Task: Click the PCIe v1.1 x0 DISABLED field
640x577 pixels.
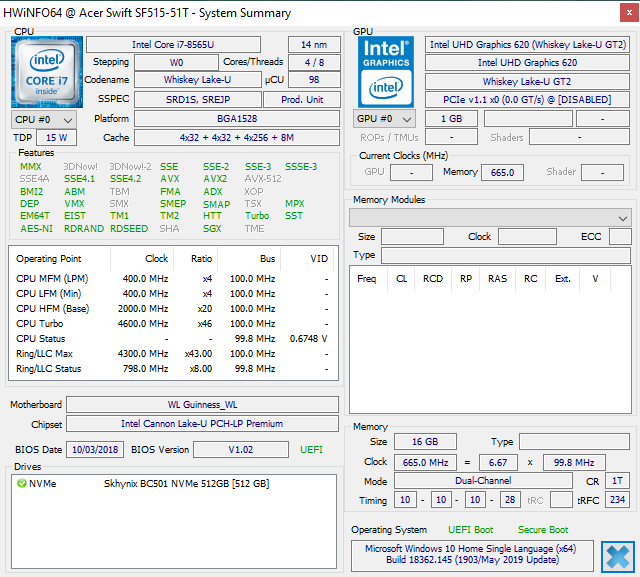Action: click(x=528, y=99)
